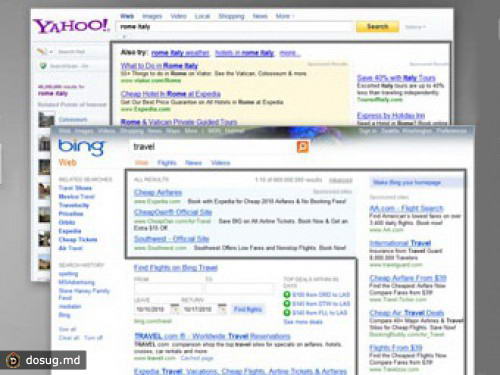Select the News tab on Yahoo
Image resolution: width=500 pixels, height=375 pixels.
tap(260, 16)
